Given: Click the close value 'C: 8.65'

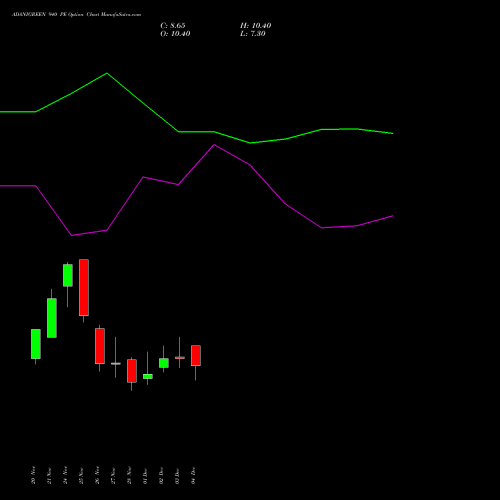Looking at the screenshot, I should point(173,26).
